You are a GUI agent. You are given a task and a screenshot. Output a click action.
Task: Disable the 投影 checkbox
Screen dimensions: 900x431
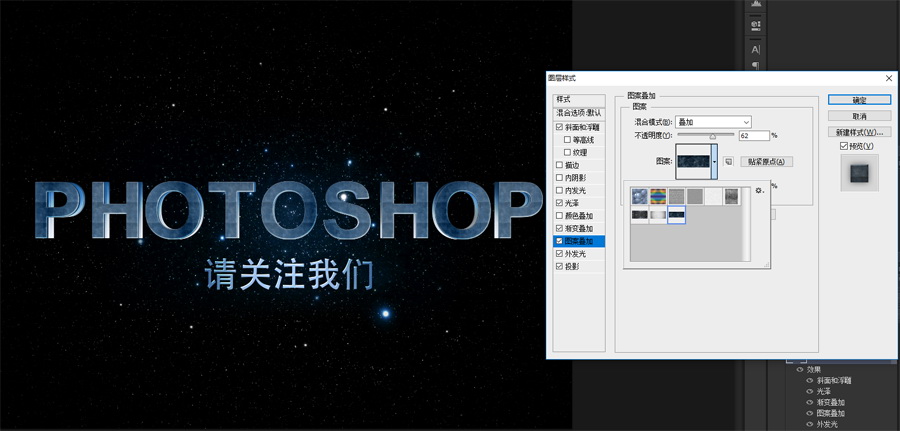tap(560, 266)
